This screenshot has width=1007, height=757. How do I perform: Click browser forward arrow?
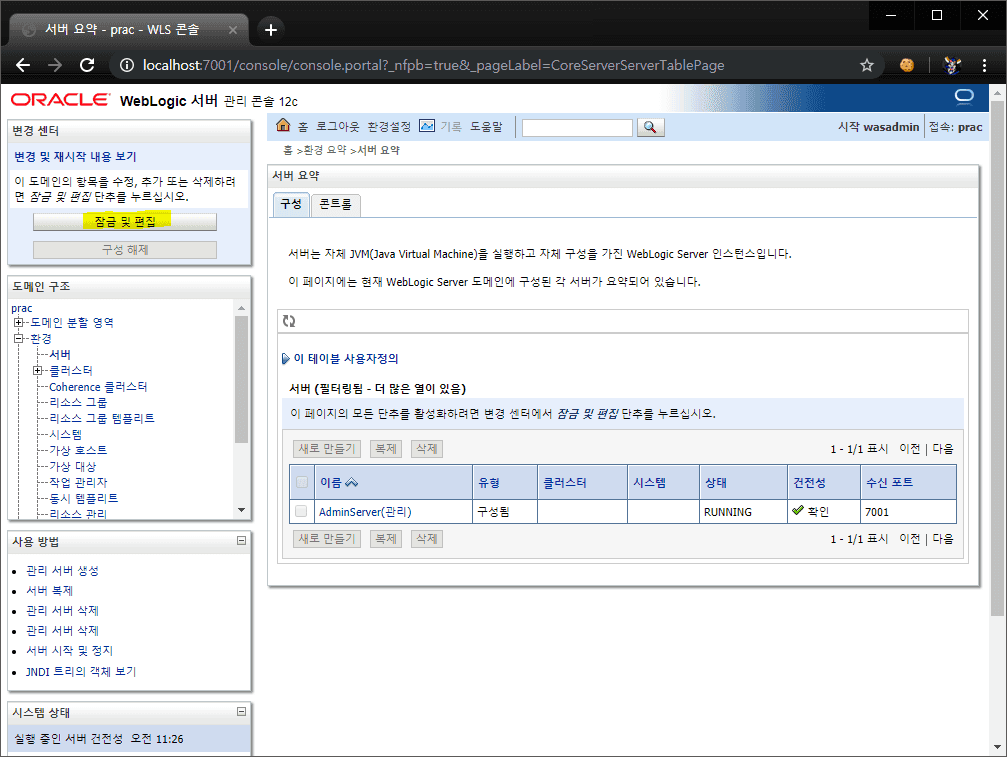click(x=55, y=65)
